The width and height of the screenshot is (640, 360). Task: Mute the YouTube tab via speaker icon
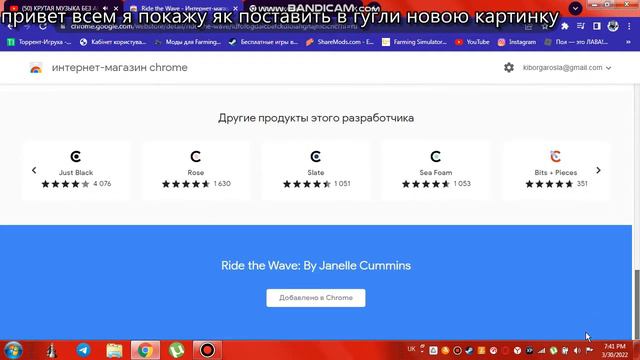point(105,8)
